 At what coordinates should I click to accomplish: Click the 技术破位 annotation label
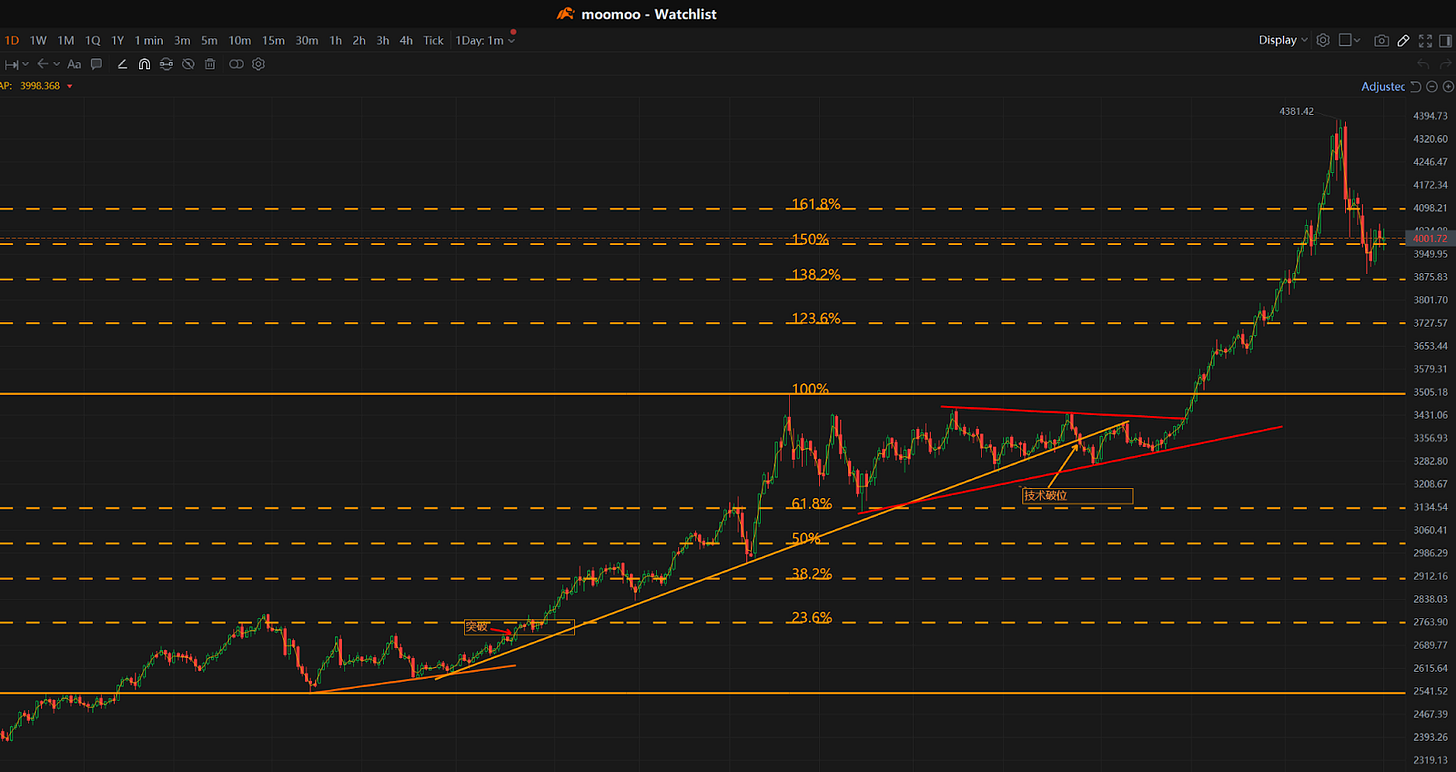[1078, 495]
